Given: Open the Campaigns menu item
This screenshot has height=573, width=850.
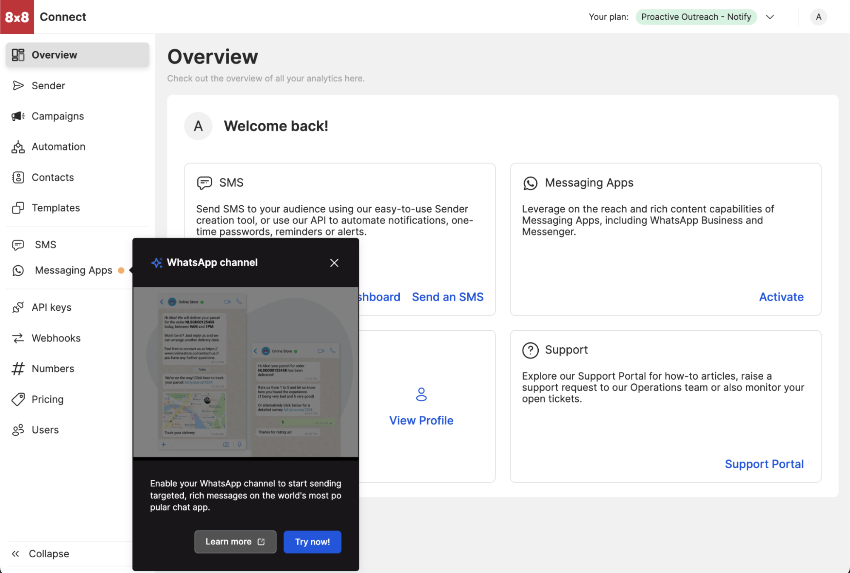Looking at the screenshot, I should tap(78, 116).
